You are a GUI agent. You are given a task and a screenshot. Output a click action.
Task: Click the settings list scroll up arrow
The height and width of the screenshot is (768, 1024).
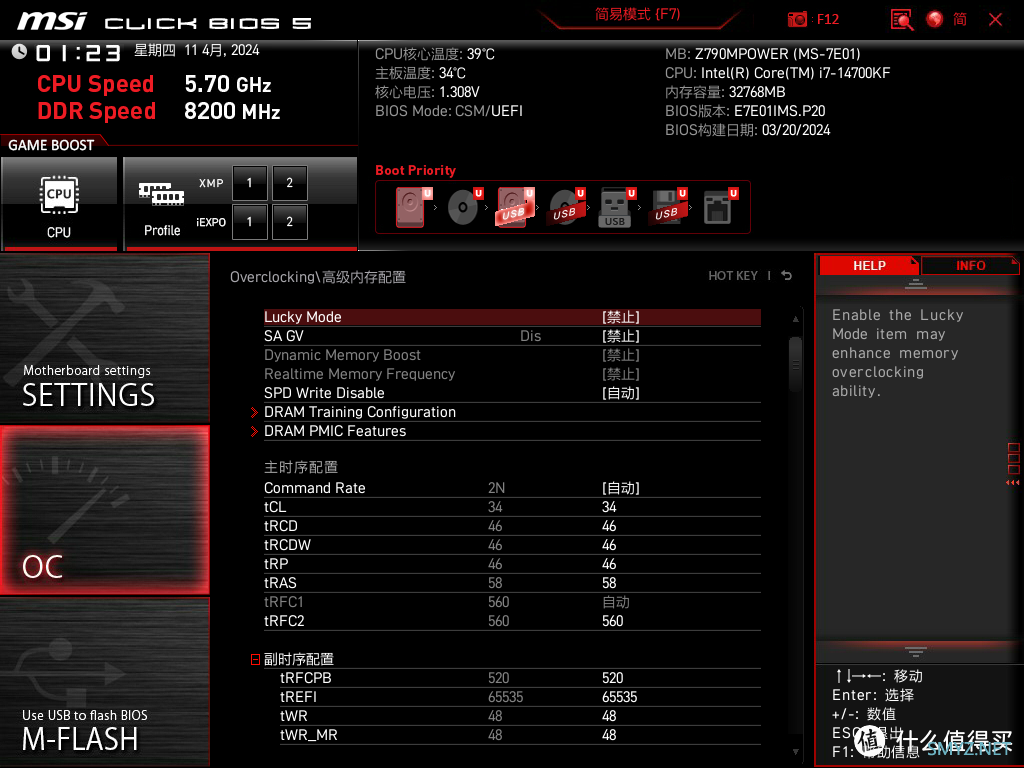point(795,319)
